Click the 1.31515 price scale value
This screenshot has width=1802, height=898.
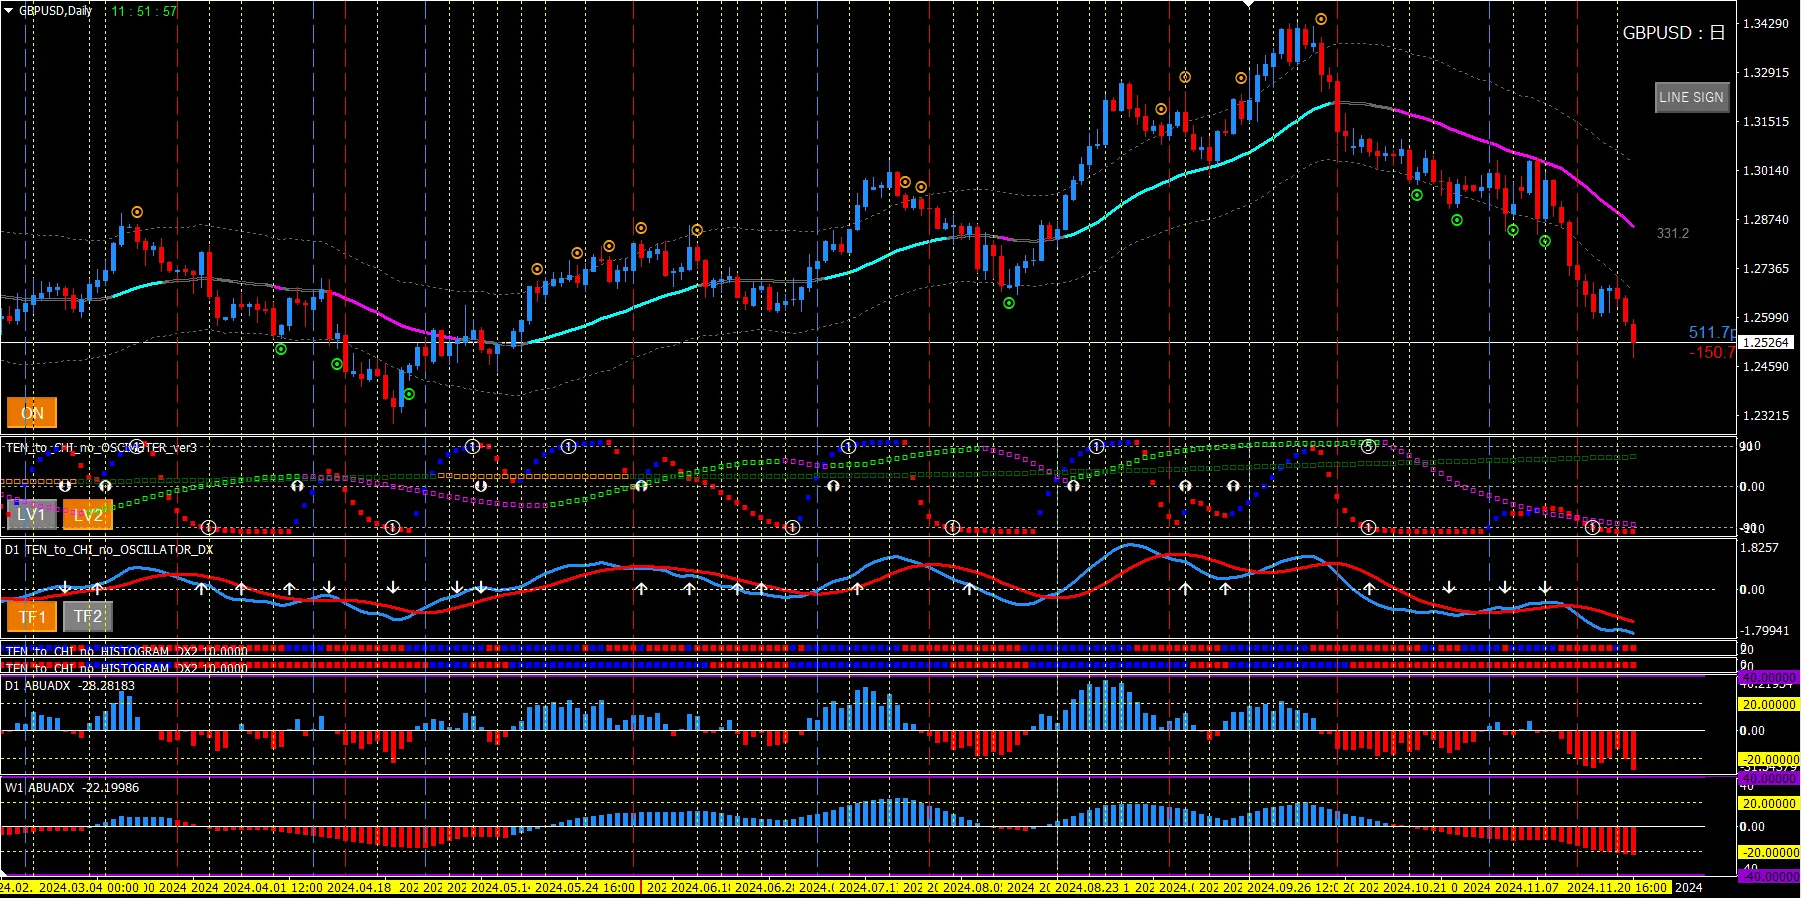click(x=1766, y=121)
